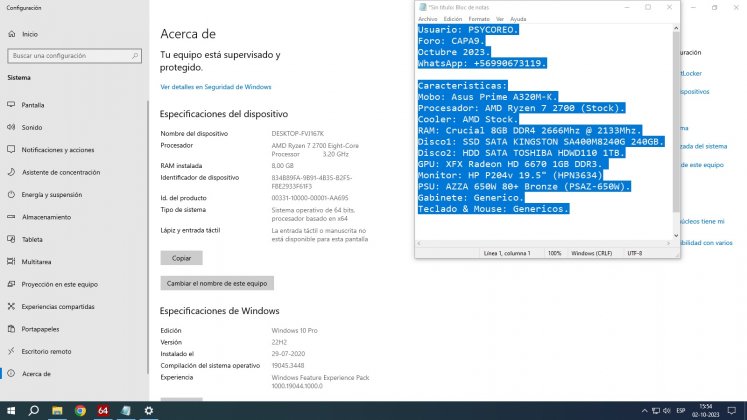Select Acerca de in sidebar

click(36, 374)
